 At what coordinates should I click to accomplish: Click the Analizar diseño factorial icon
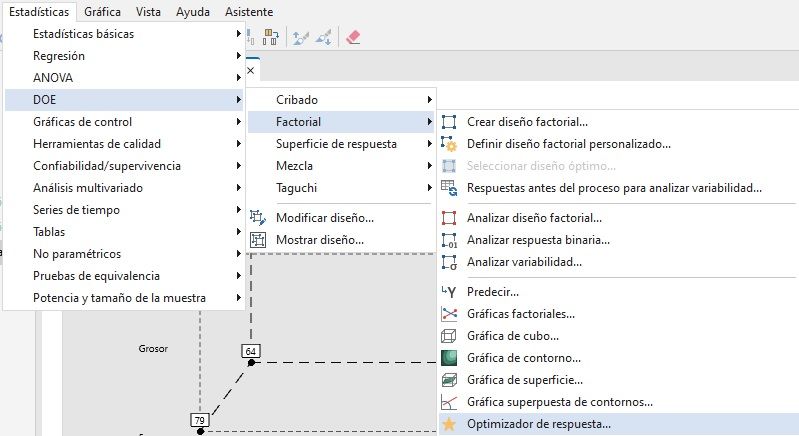pyautogui.click(x=449, y=217)
